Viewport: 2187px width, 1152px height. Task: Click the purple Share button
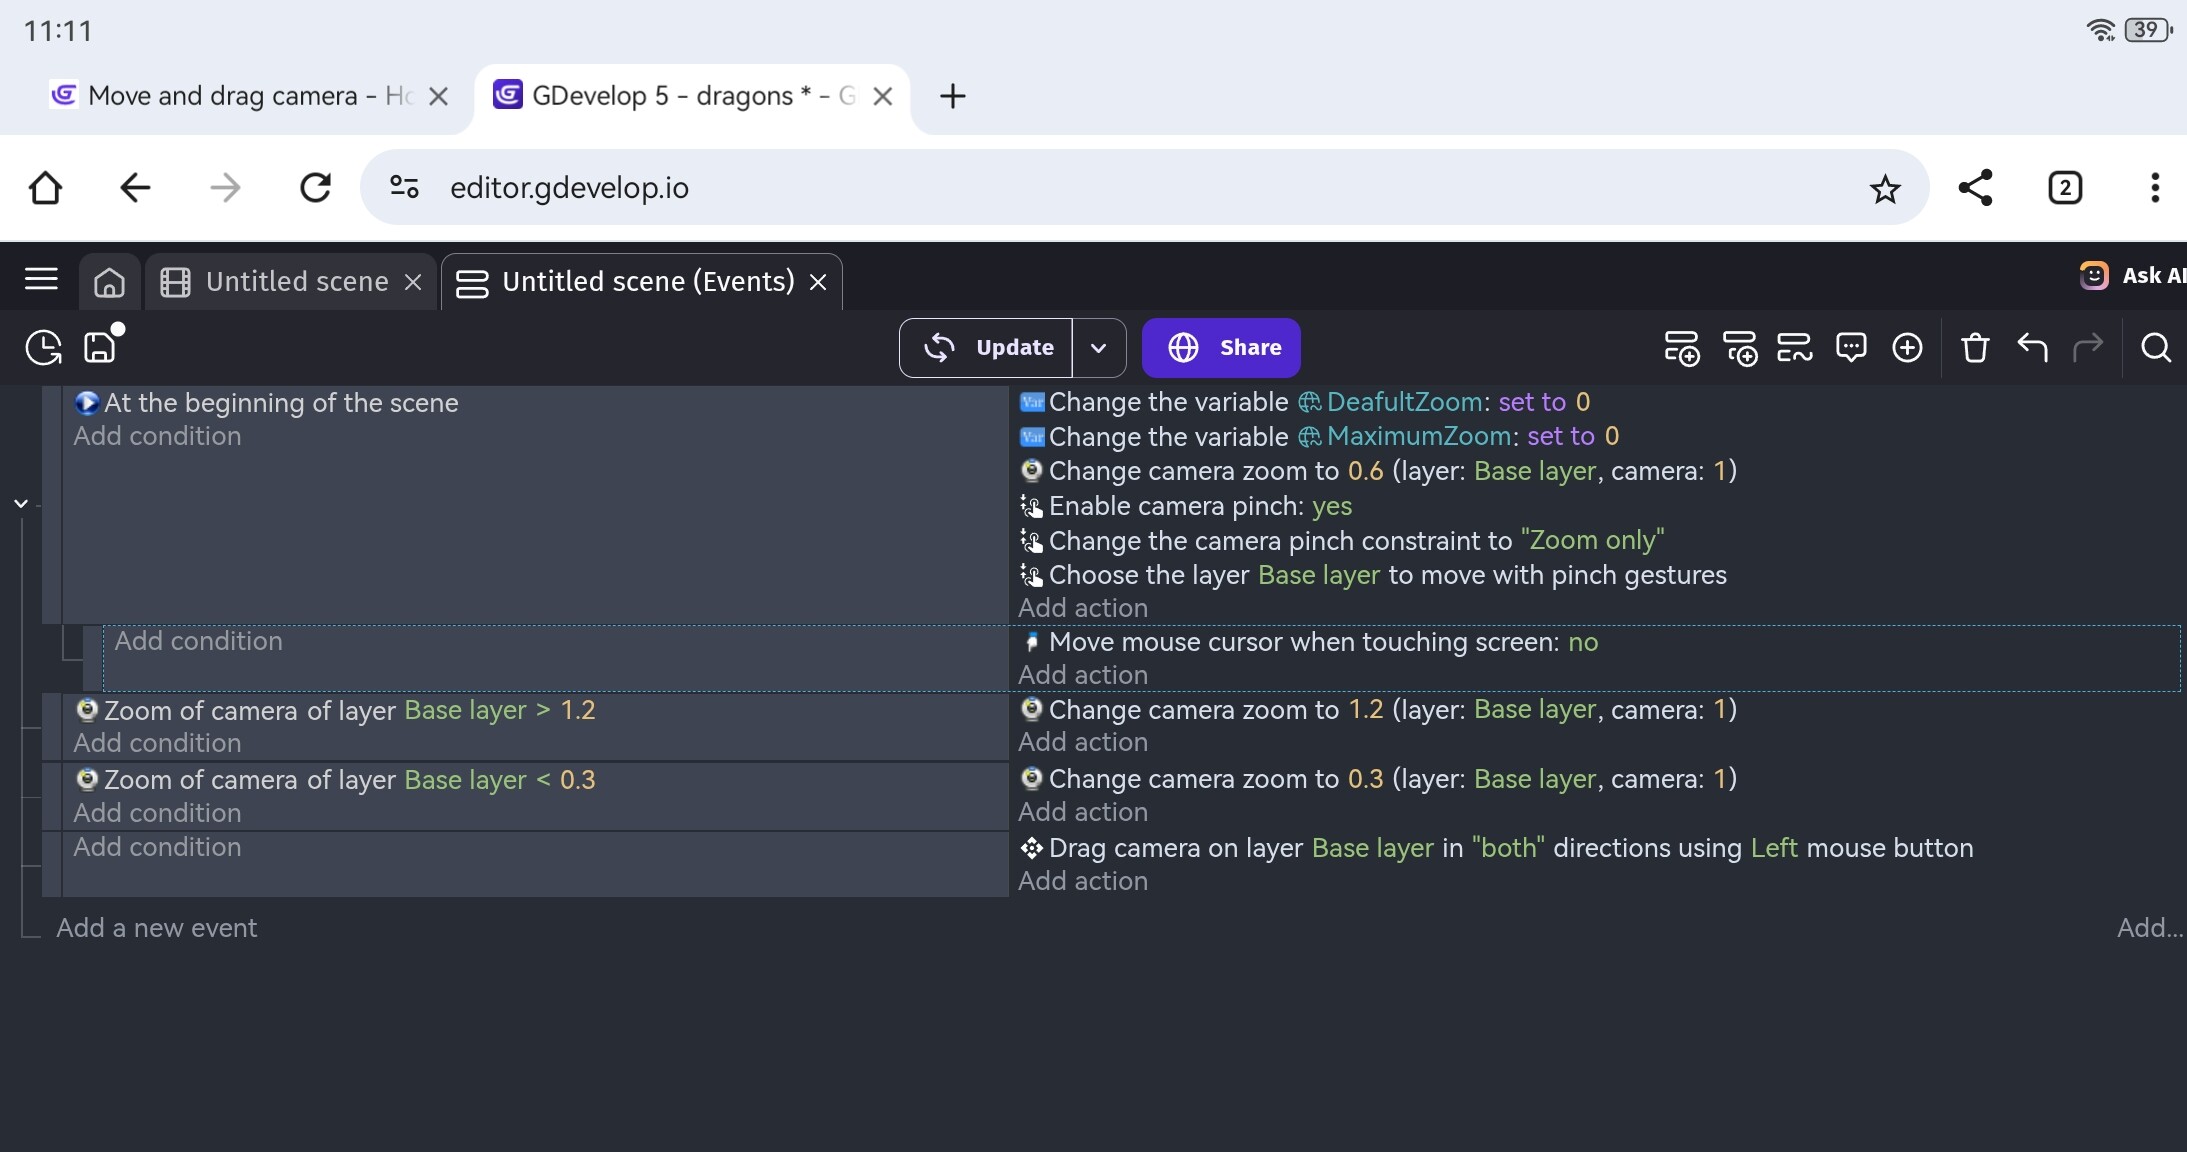point(1221,348)
